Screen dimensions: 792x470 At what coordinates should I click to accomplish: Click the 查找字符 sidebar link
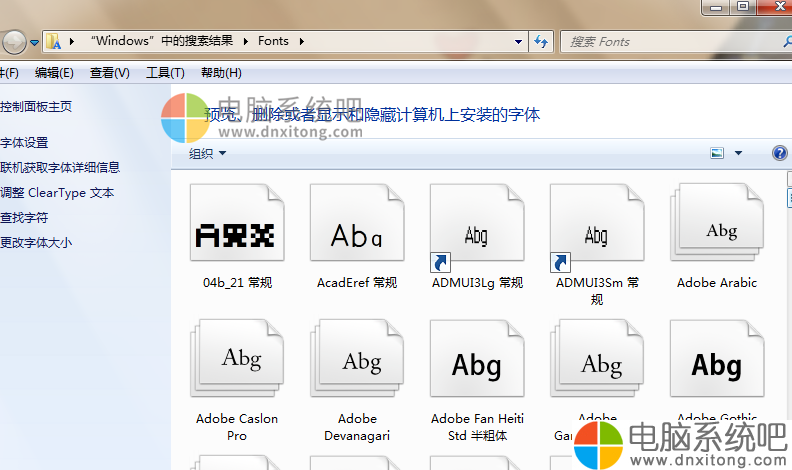click(24, 218)
